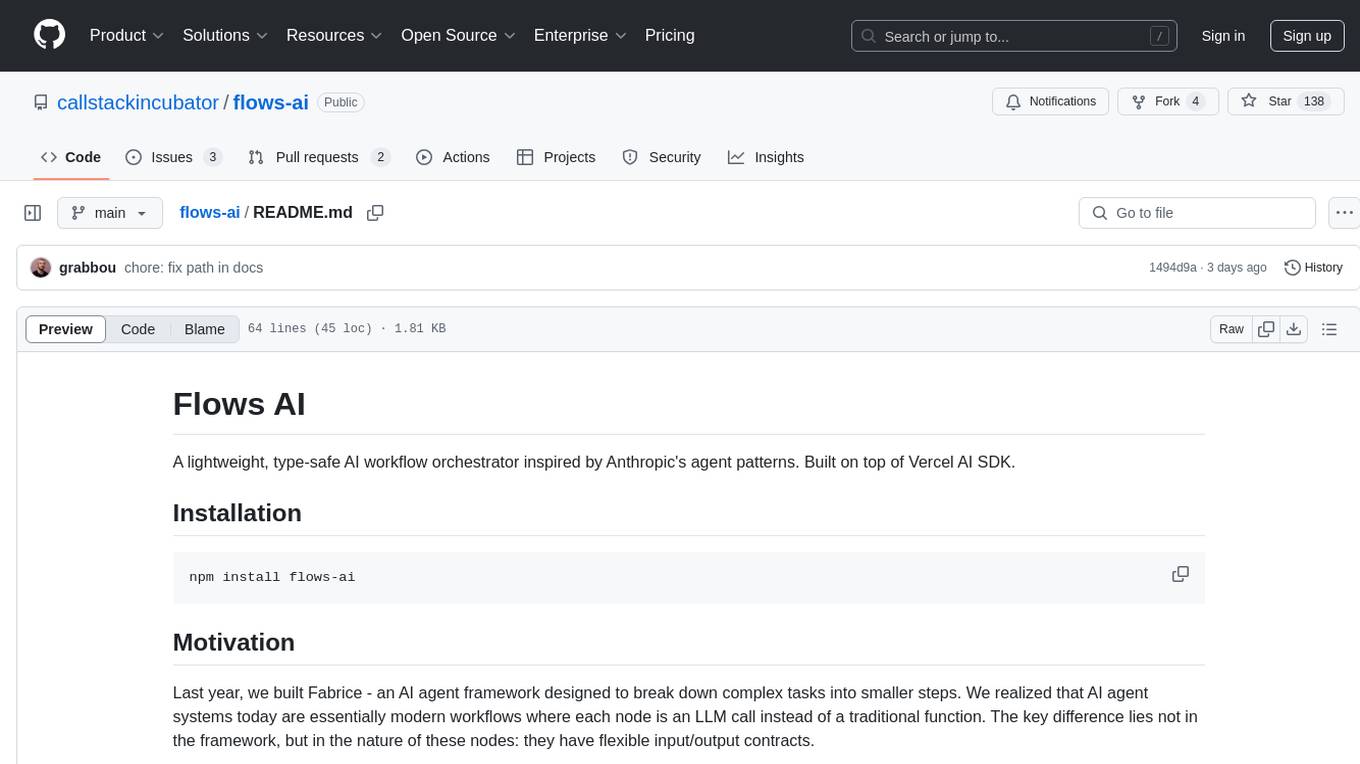Open the grabbou author profile link
This screenshot has height=764, width=1360.
[88, 268]
